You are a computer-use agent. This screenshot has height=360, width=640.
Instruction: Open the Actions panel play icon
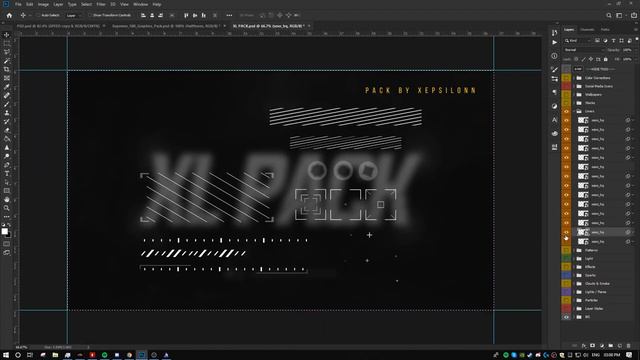tap(554, 42)
